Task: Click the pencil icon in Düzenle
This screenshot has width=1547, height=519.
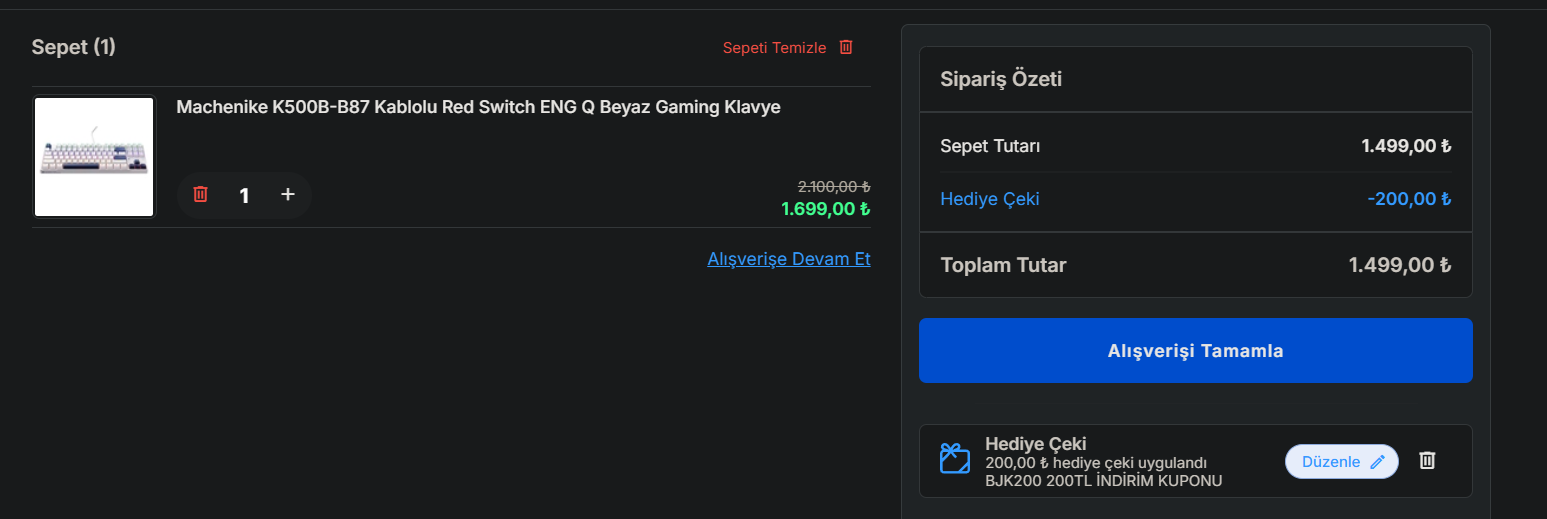Action: pos(1377,462)
